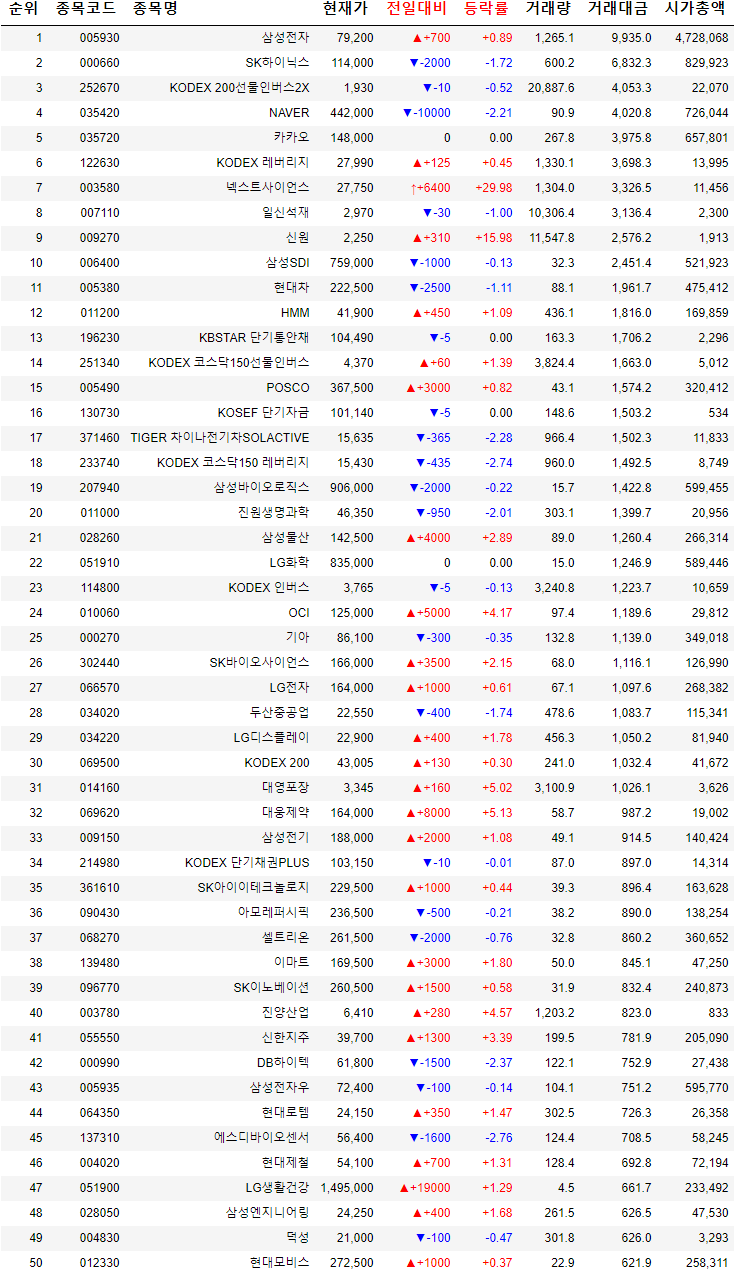Select the NAVER stock name
Viewport: 735px width, 1270px height.
point(289,113)
